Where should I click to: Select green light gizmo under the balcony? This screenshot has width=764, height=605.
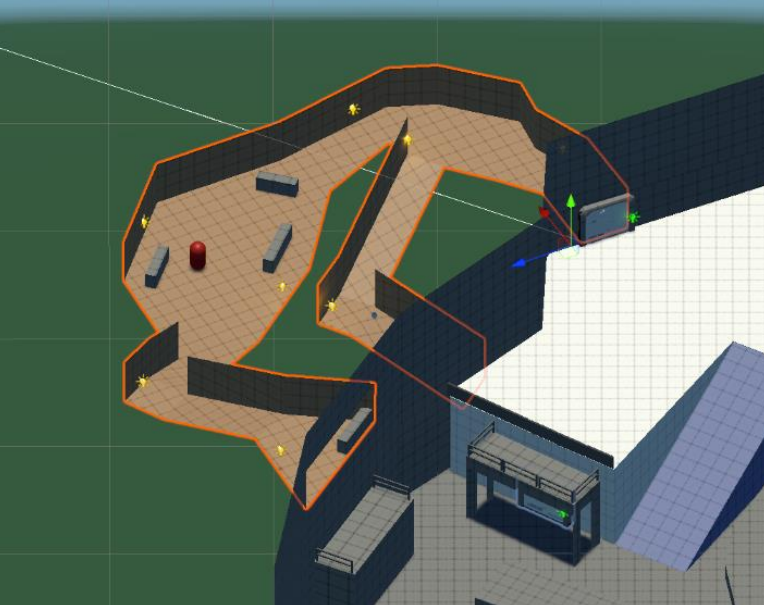pos(563,515)
